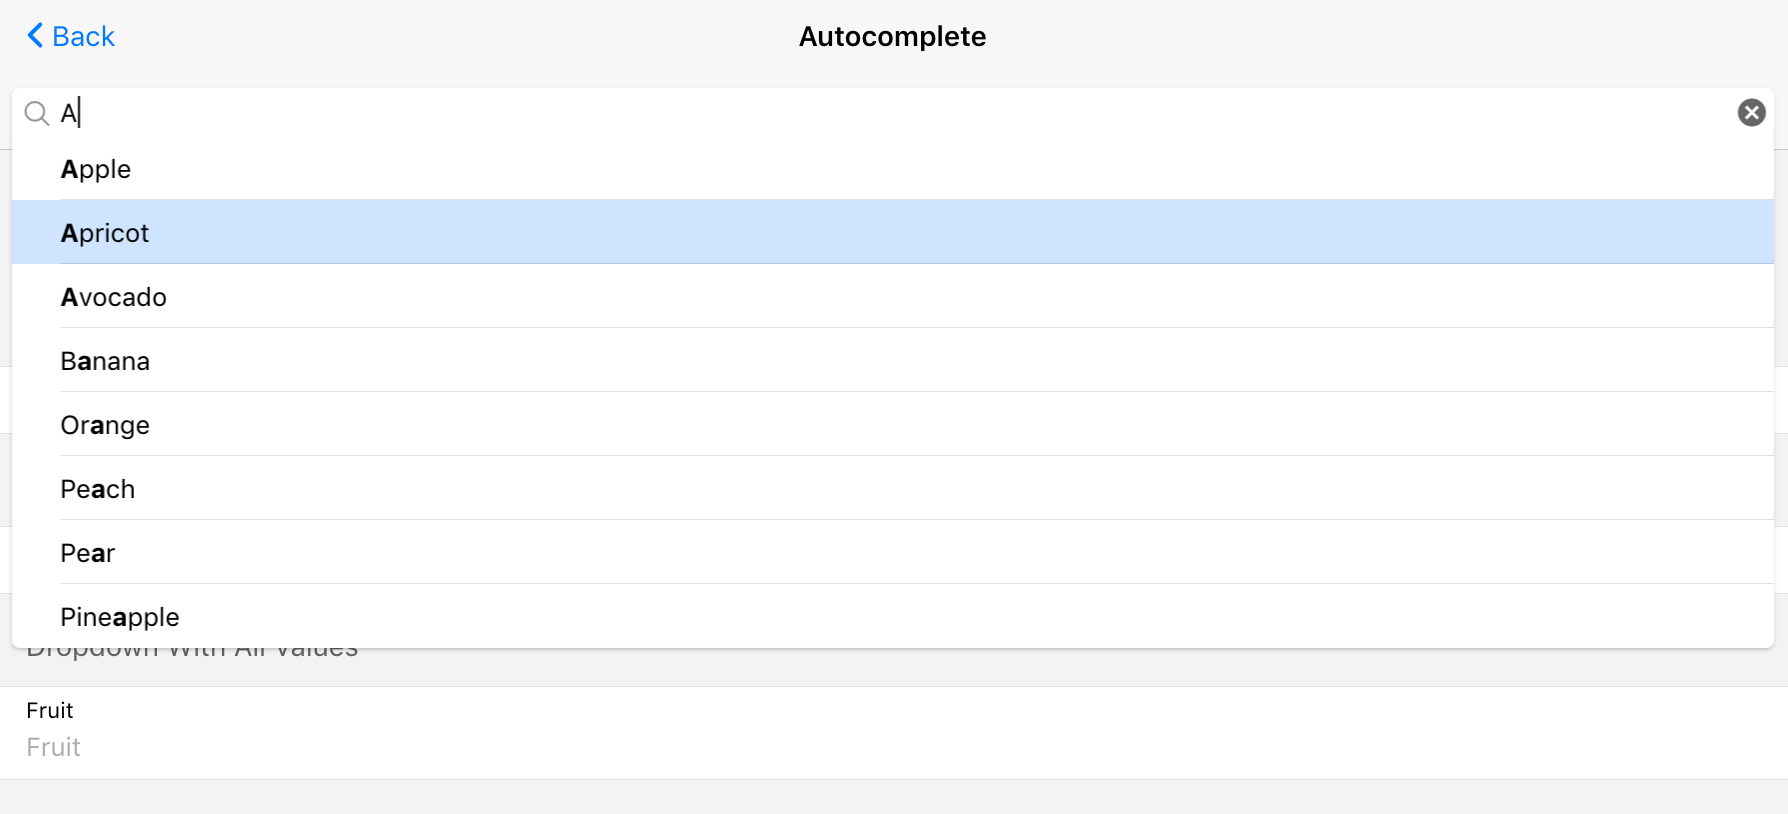This screenshot has width=1788, height=814.
Task: Pick Avocado in the autocomplete list
Action: [114, 297]
